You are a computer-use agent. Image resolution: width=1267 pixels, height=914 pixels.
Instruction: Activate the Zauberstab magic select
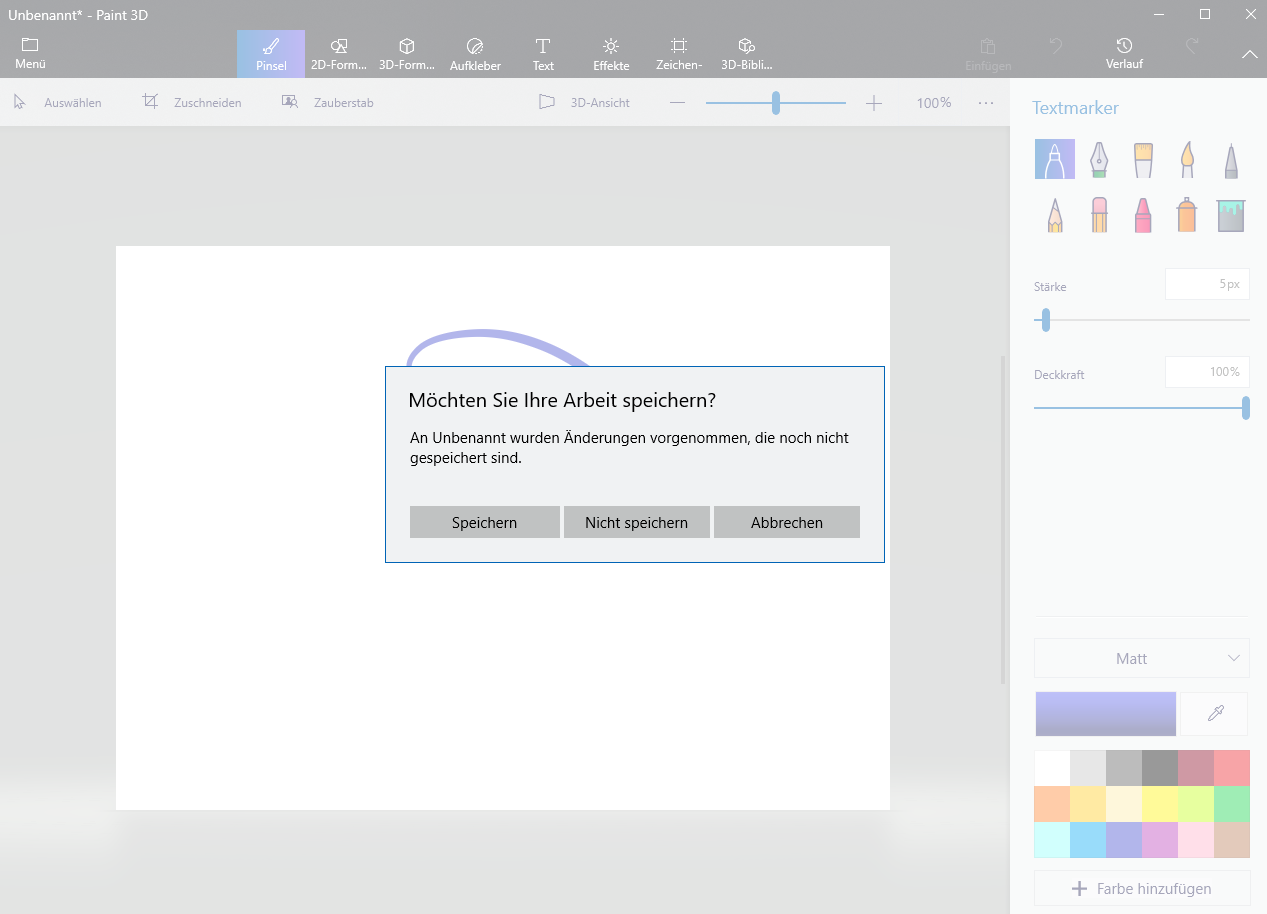tap(328, 102)
